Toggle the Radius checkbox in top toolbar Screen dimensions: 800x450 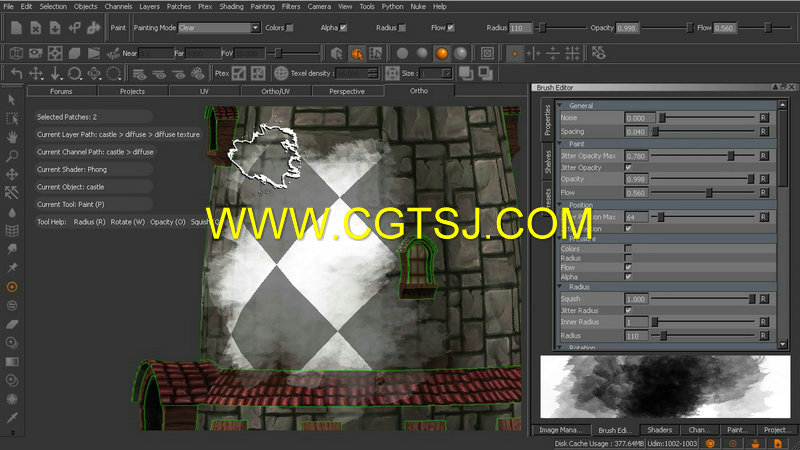(402, 28)
